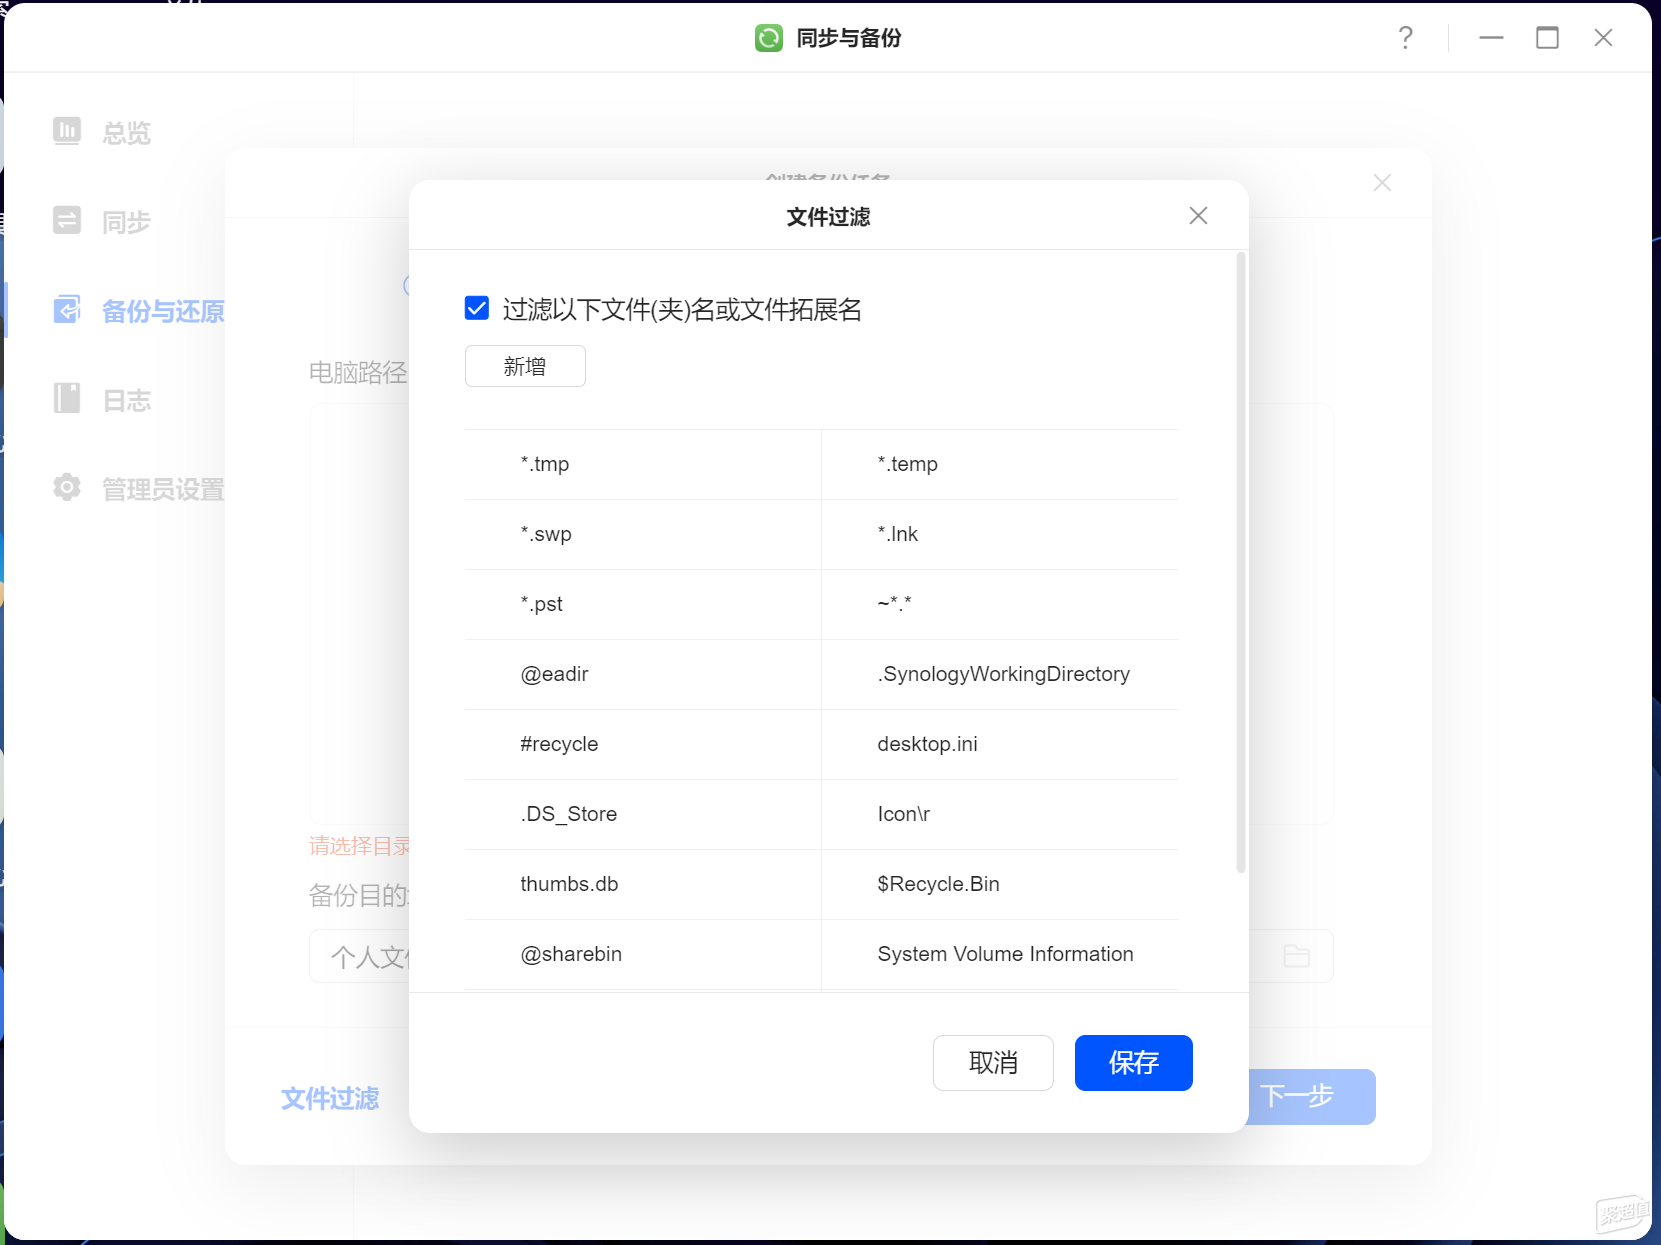Select the thumbs.db filter entry
Screen dimensions: 1661x1245
pos(643,884)
